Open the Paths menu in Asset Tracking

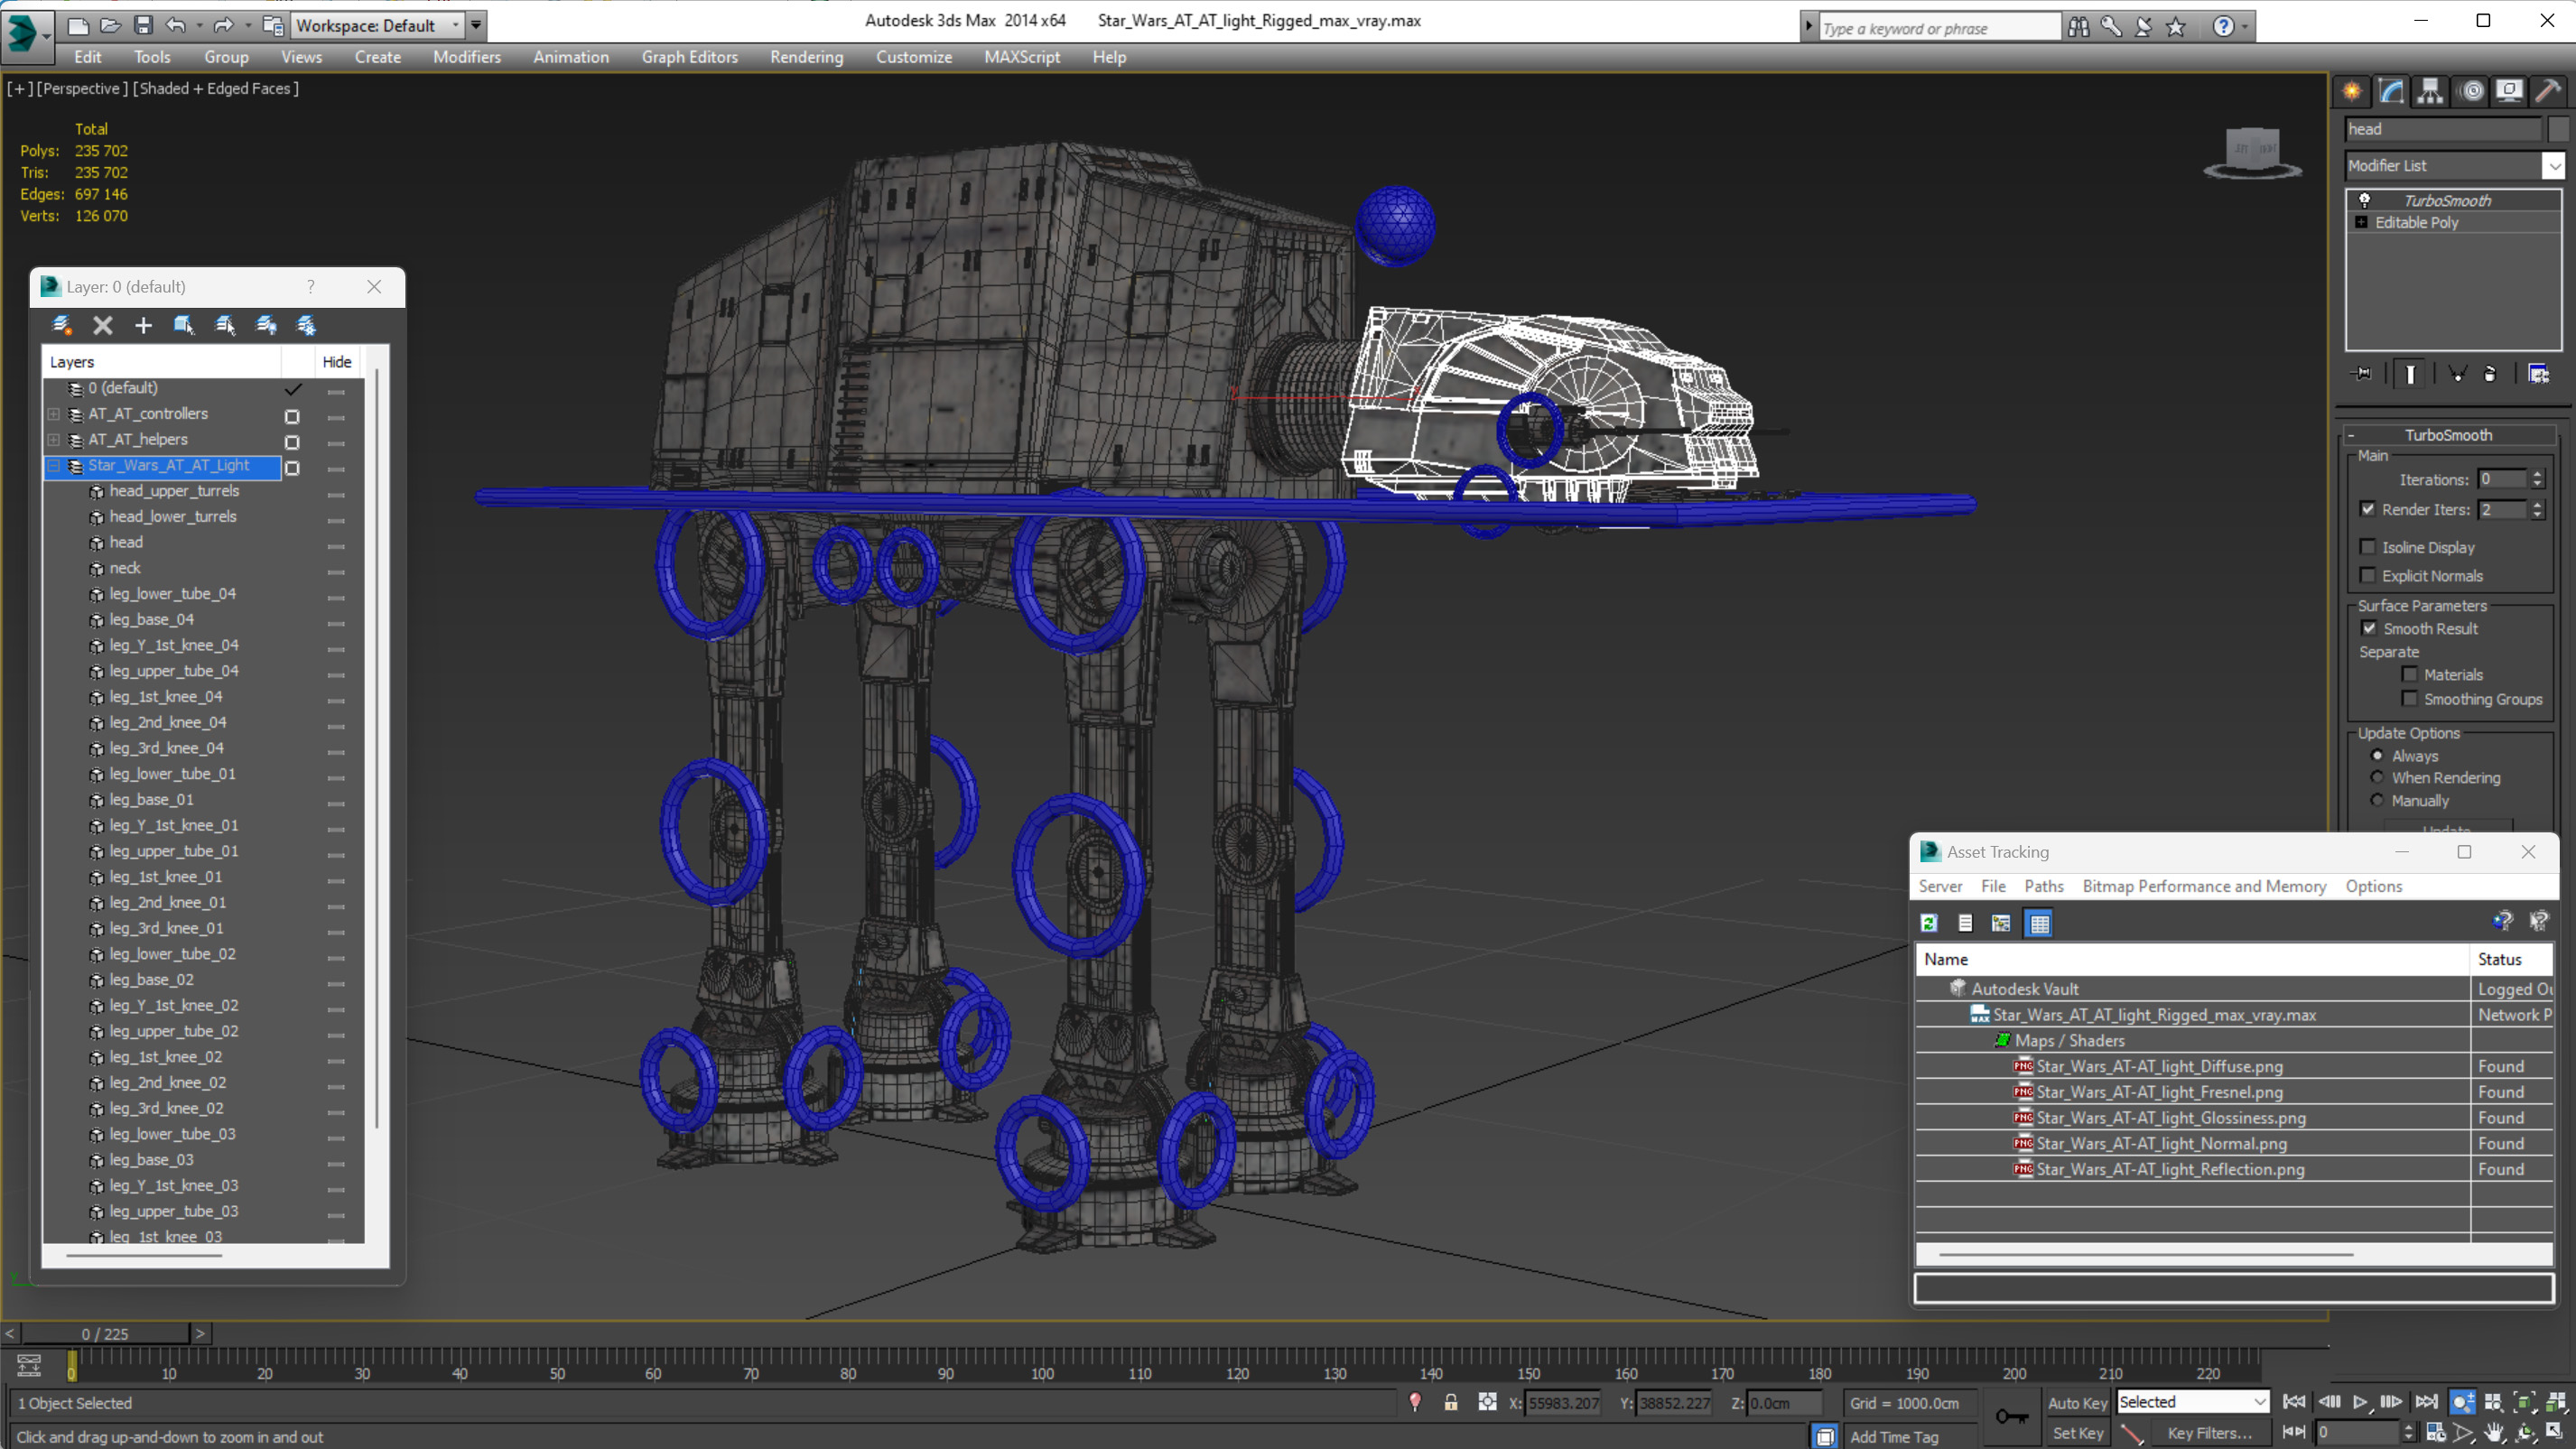2043,886
